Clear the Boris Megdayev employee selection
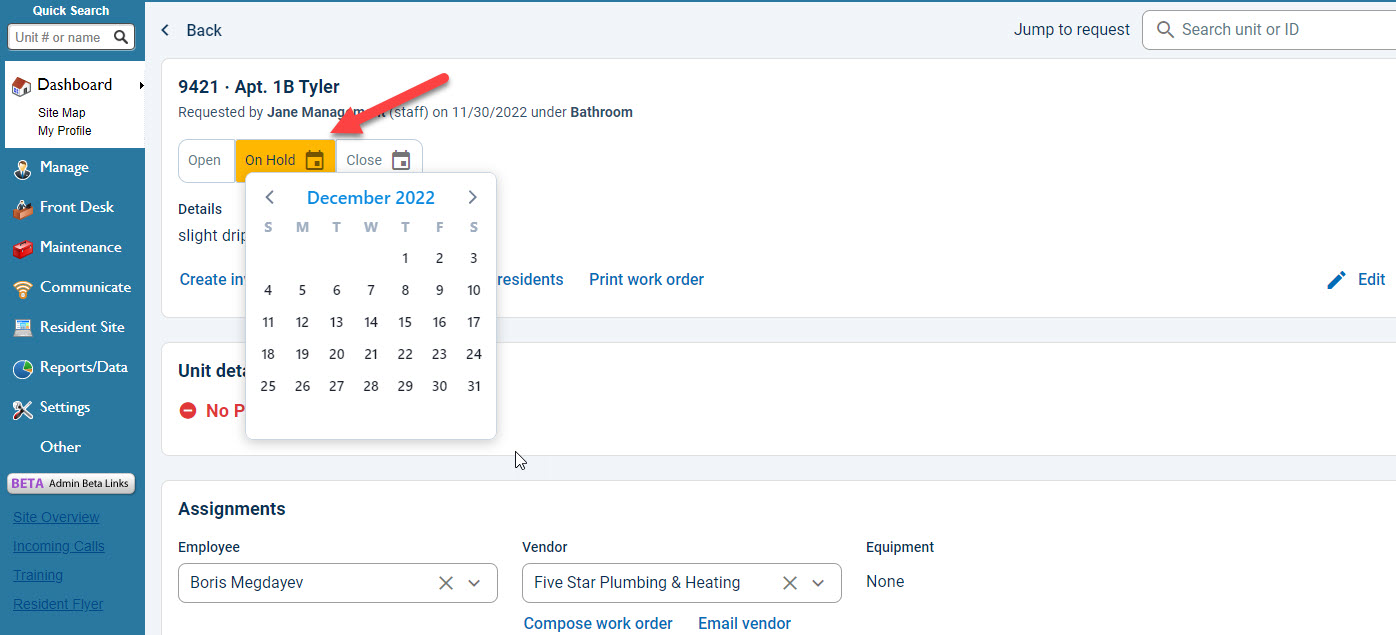This screenshot has width=1396, height=635. point(446,583)
